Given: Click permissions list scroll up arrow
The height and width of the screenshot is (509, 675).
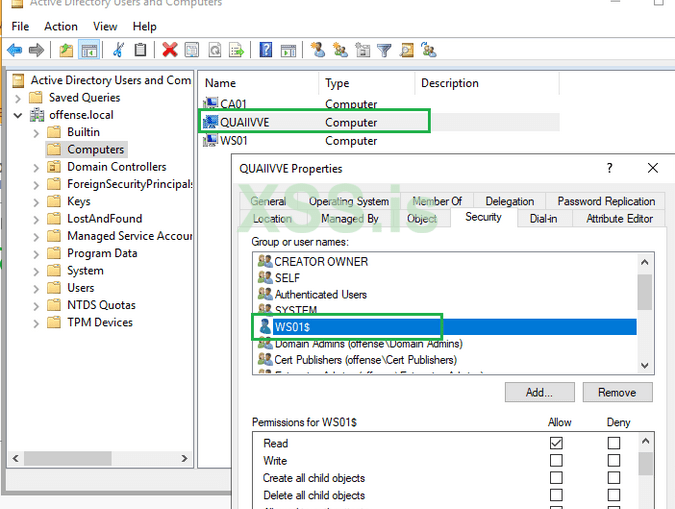Looking at the screenshot, I should 645,441.
